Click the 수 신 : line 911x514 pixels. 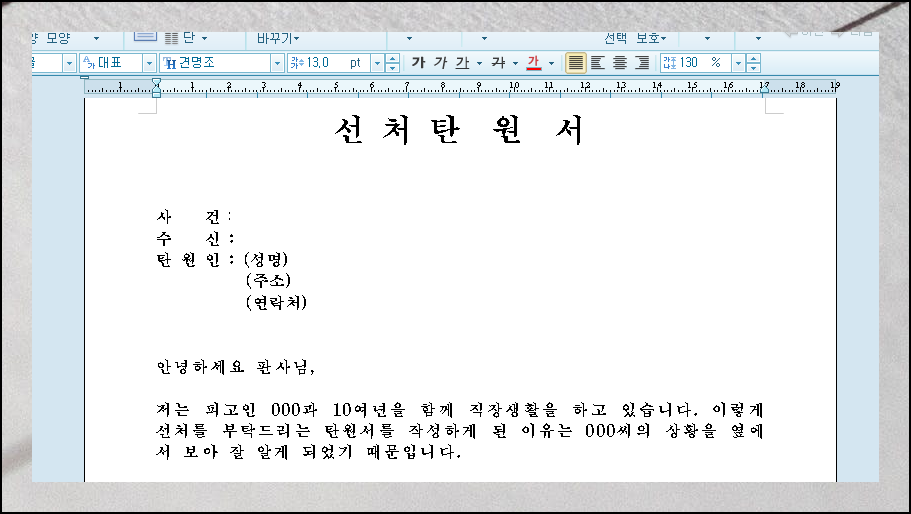click(195, 238)
